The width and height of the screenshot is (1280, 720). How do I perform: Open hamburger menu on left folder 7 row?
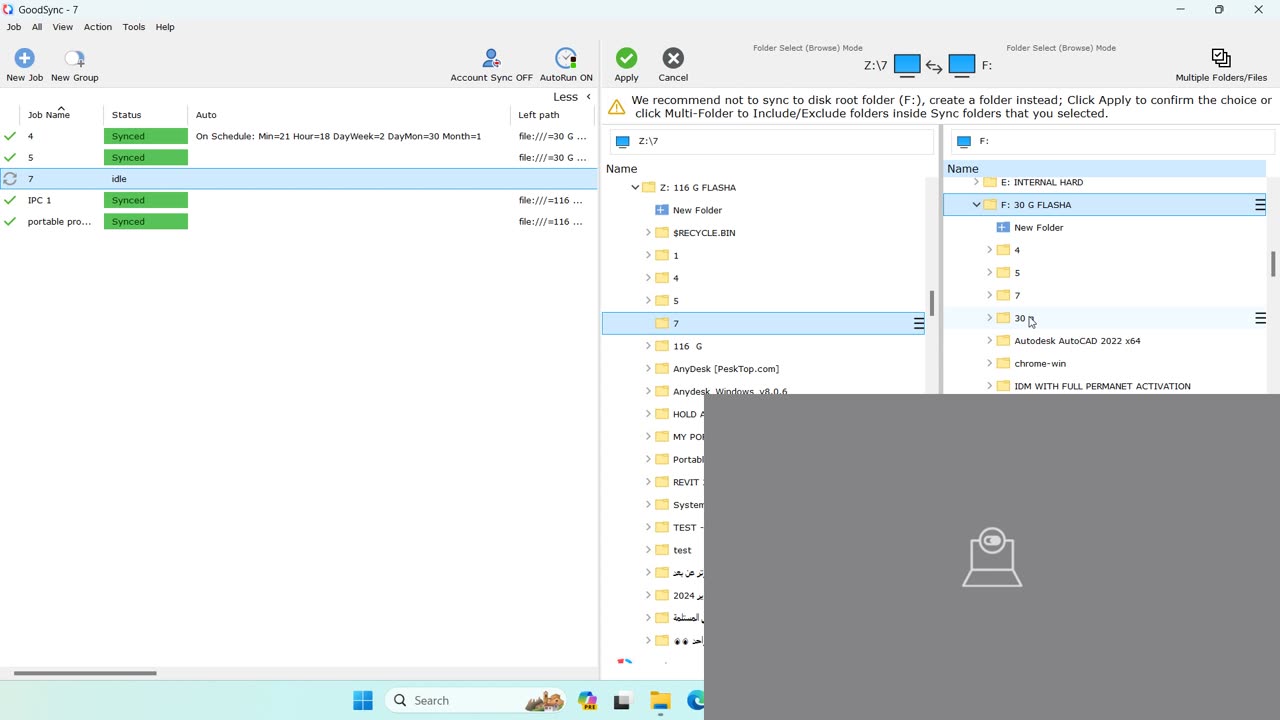[918, 323]
